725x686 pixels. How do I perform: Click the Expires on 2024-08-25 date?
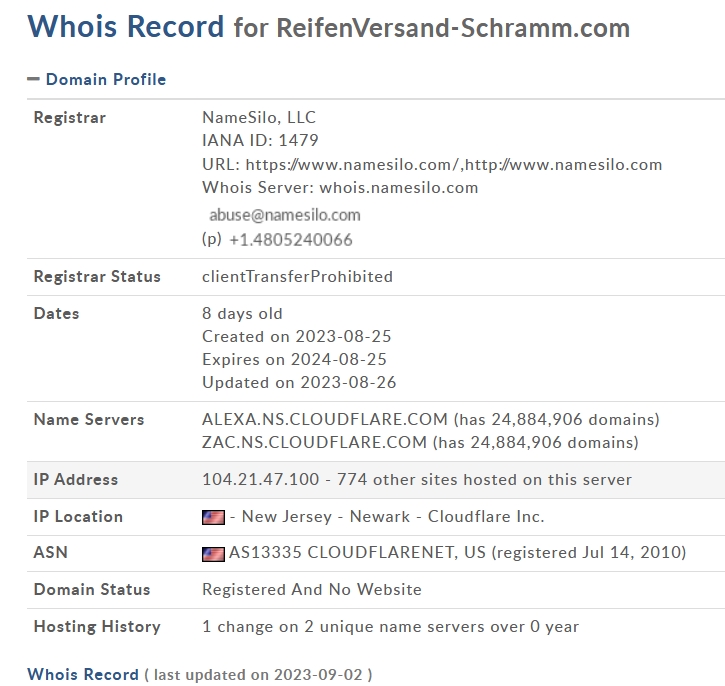[294, 360]
